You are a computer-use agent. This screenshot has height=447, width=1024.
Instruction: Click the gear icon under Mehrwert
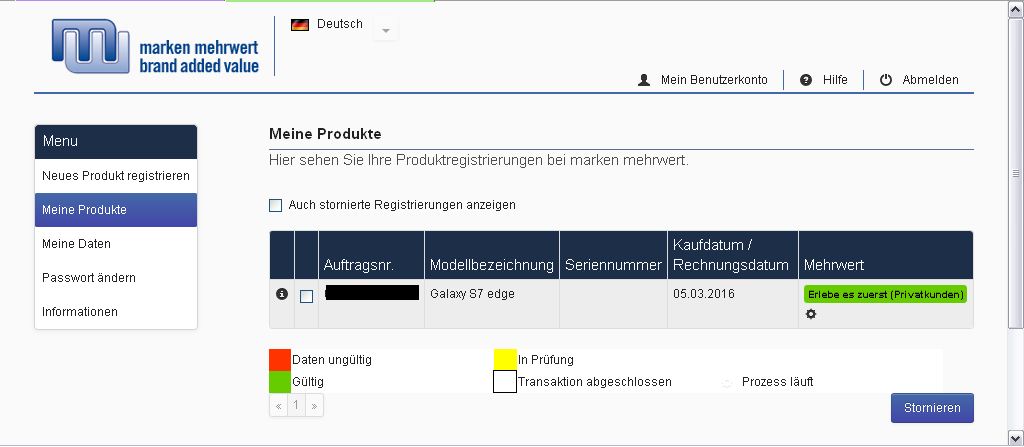click(x=811, y=314)
